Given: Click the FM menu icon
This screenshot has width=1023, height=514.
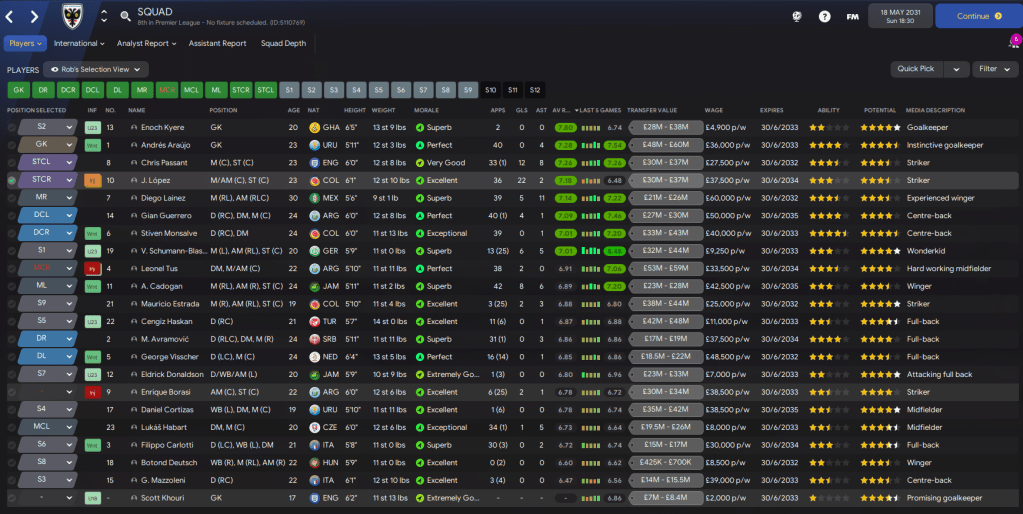Looking at the screenshot, I should [852, 16].
